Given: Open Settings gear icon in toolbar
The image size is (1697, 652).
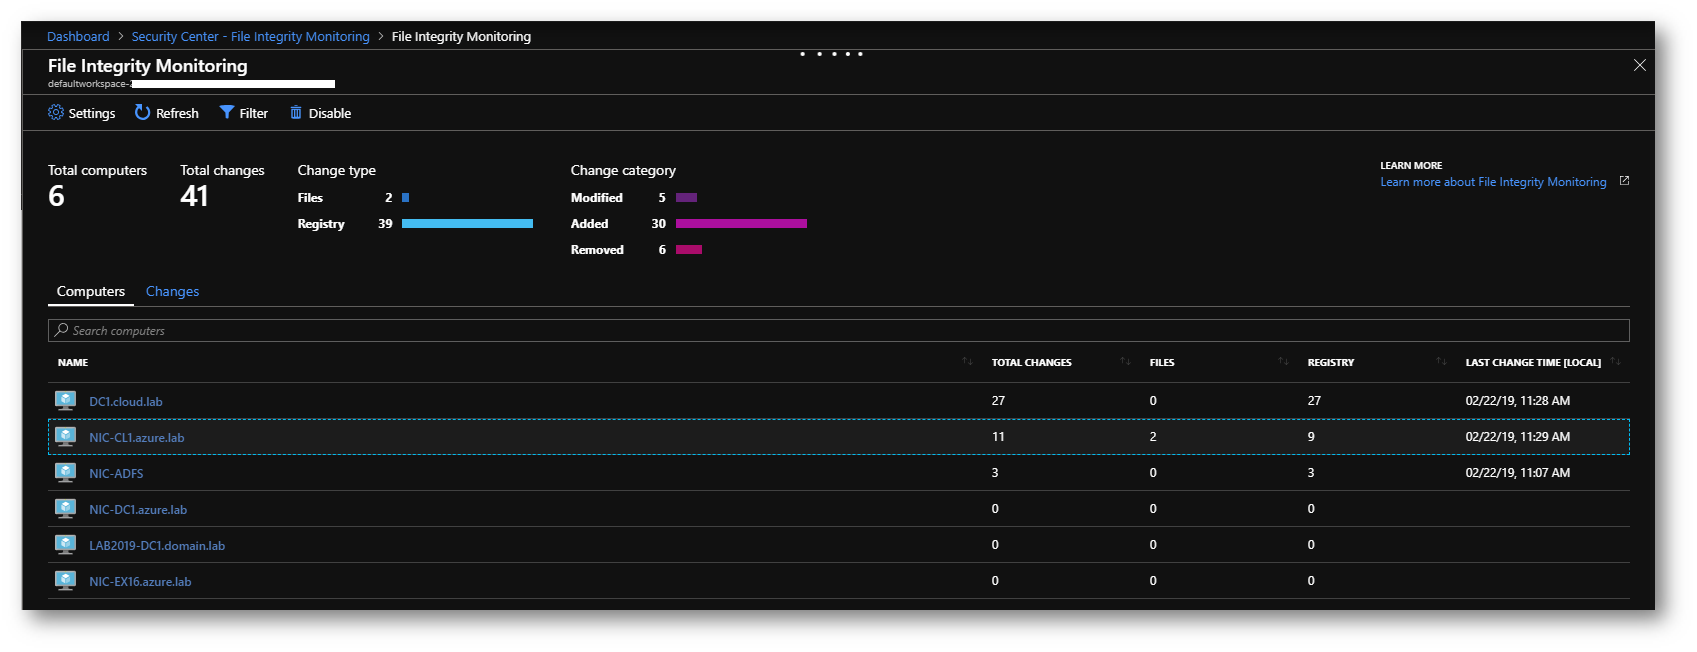Looking at the screenshot, I should [x=56, y=113].
